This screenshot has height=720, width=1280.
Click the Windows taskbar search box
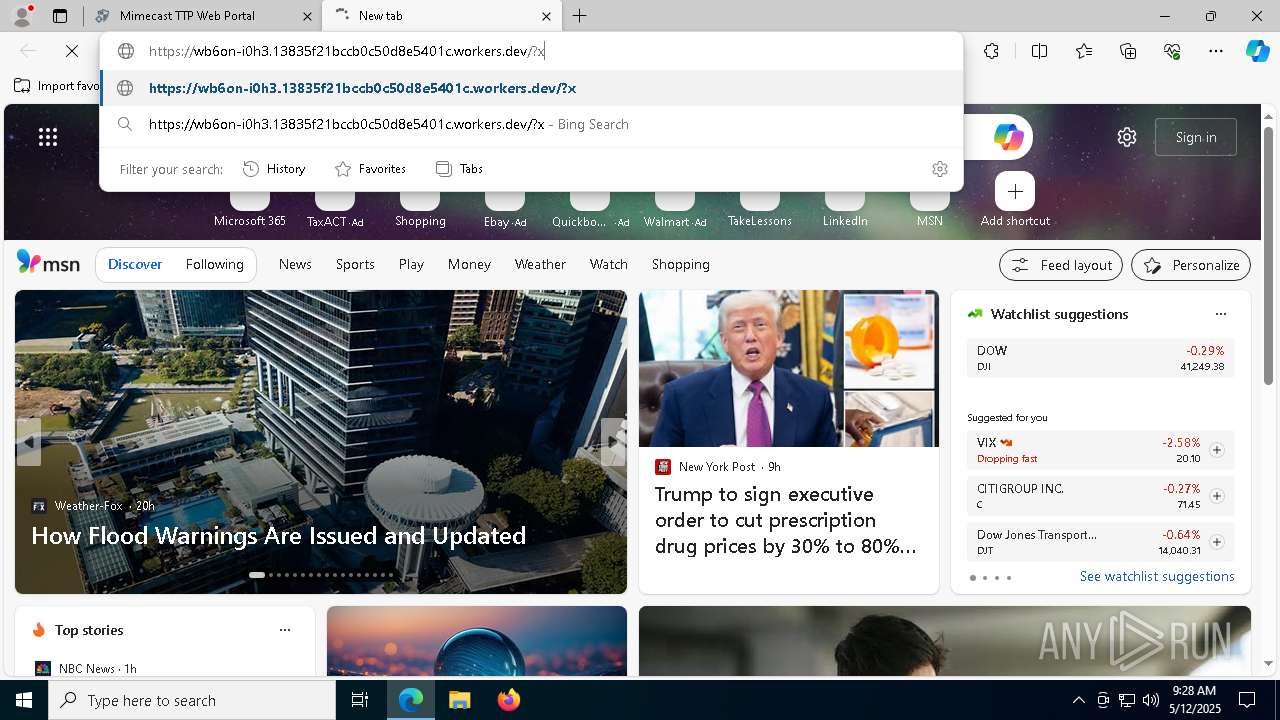point(192,700)
